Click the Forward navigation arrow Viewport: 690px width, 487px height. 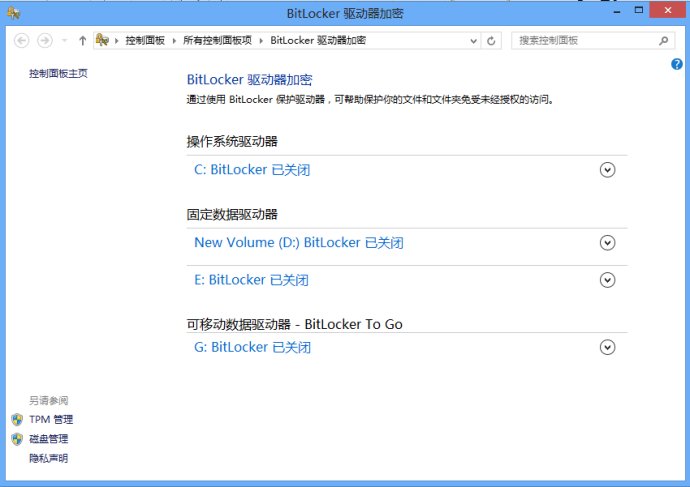tap(44, 40)
